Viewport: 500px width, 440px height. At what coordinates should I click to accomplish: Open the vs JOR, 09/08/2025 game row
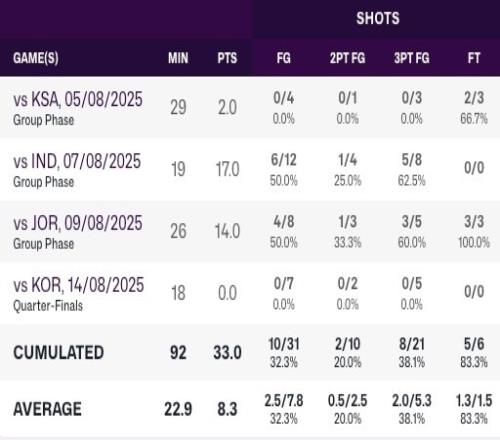(250, 231)
